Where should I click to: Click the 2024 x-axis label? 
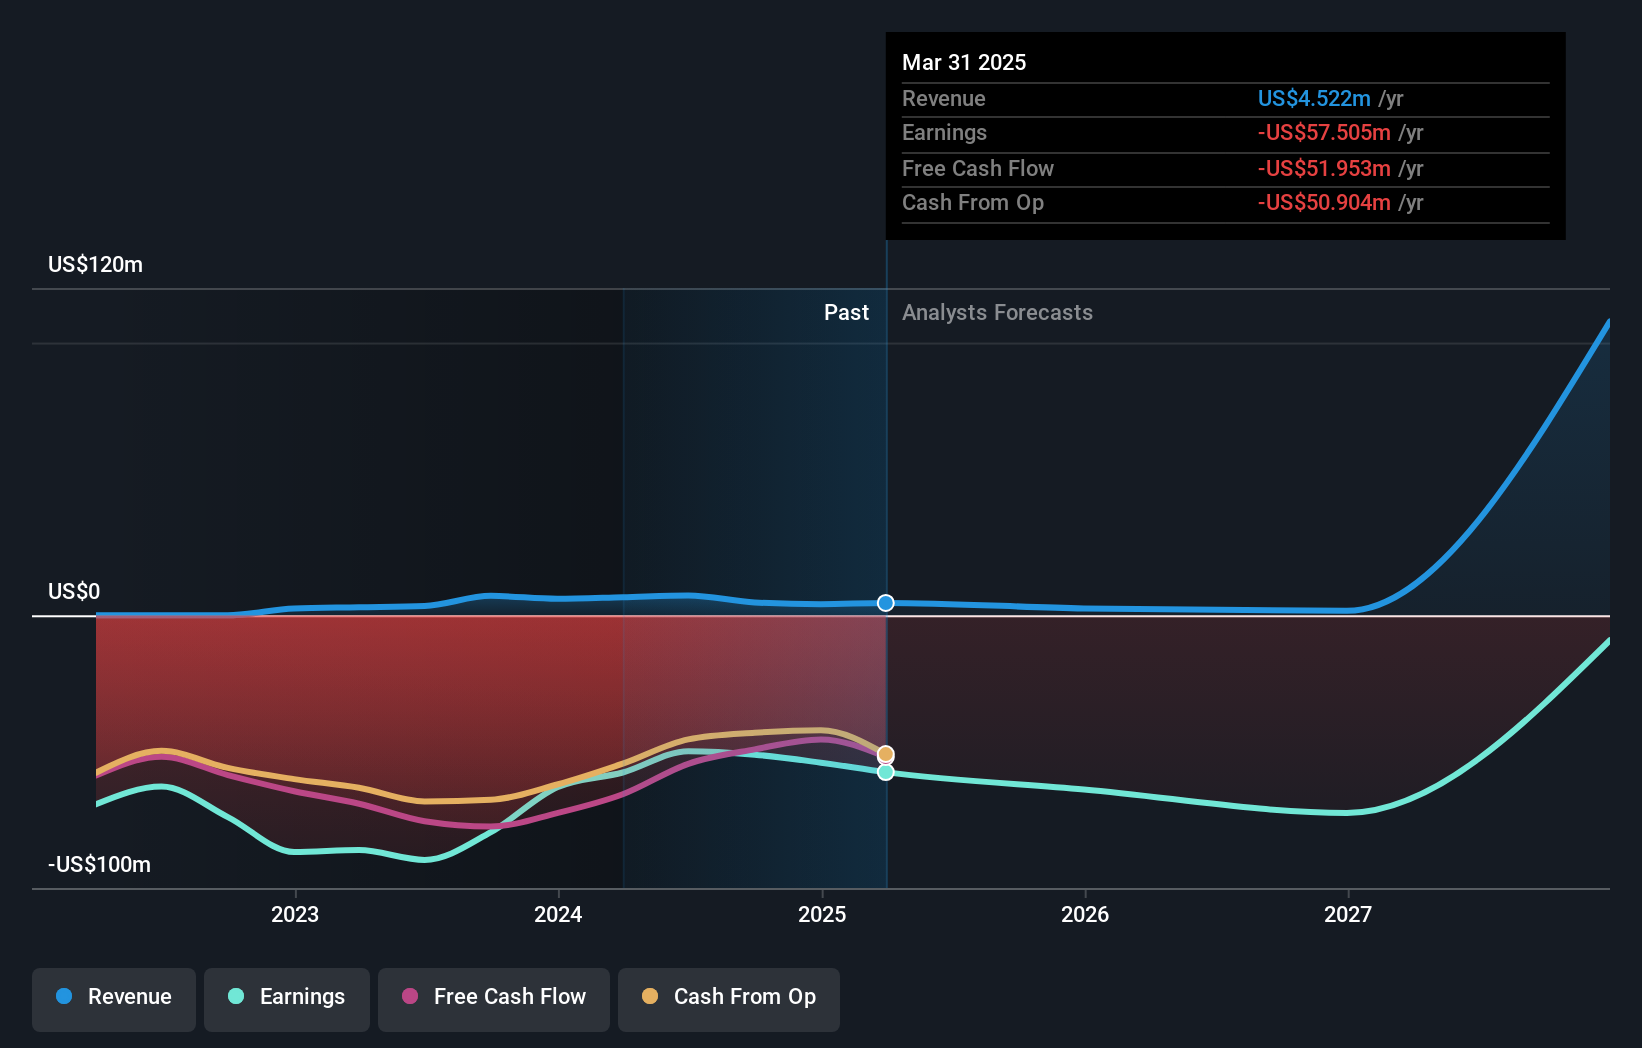pyautogui.click(x=558, y=914)
